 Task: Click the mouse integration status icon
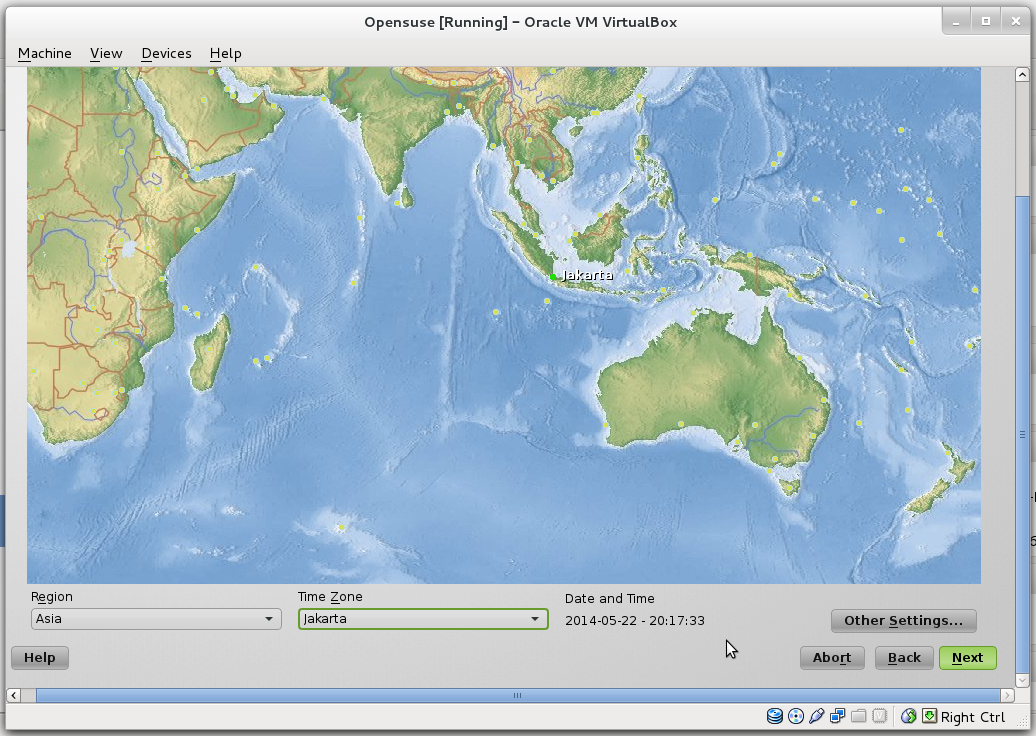tap(908, 716)
